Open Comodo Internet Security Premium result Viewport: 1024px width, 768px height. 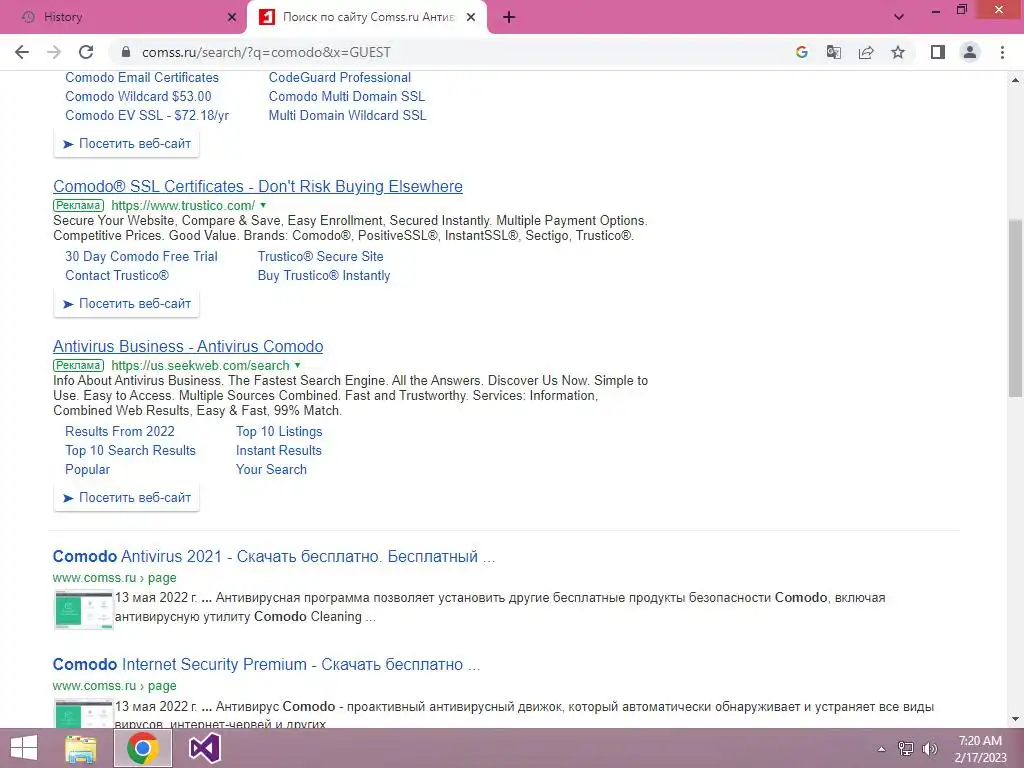click(x=266, y=665)
